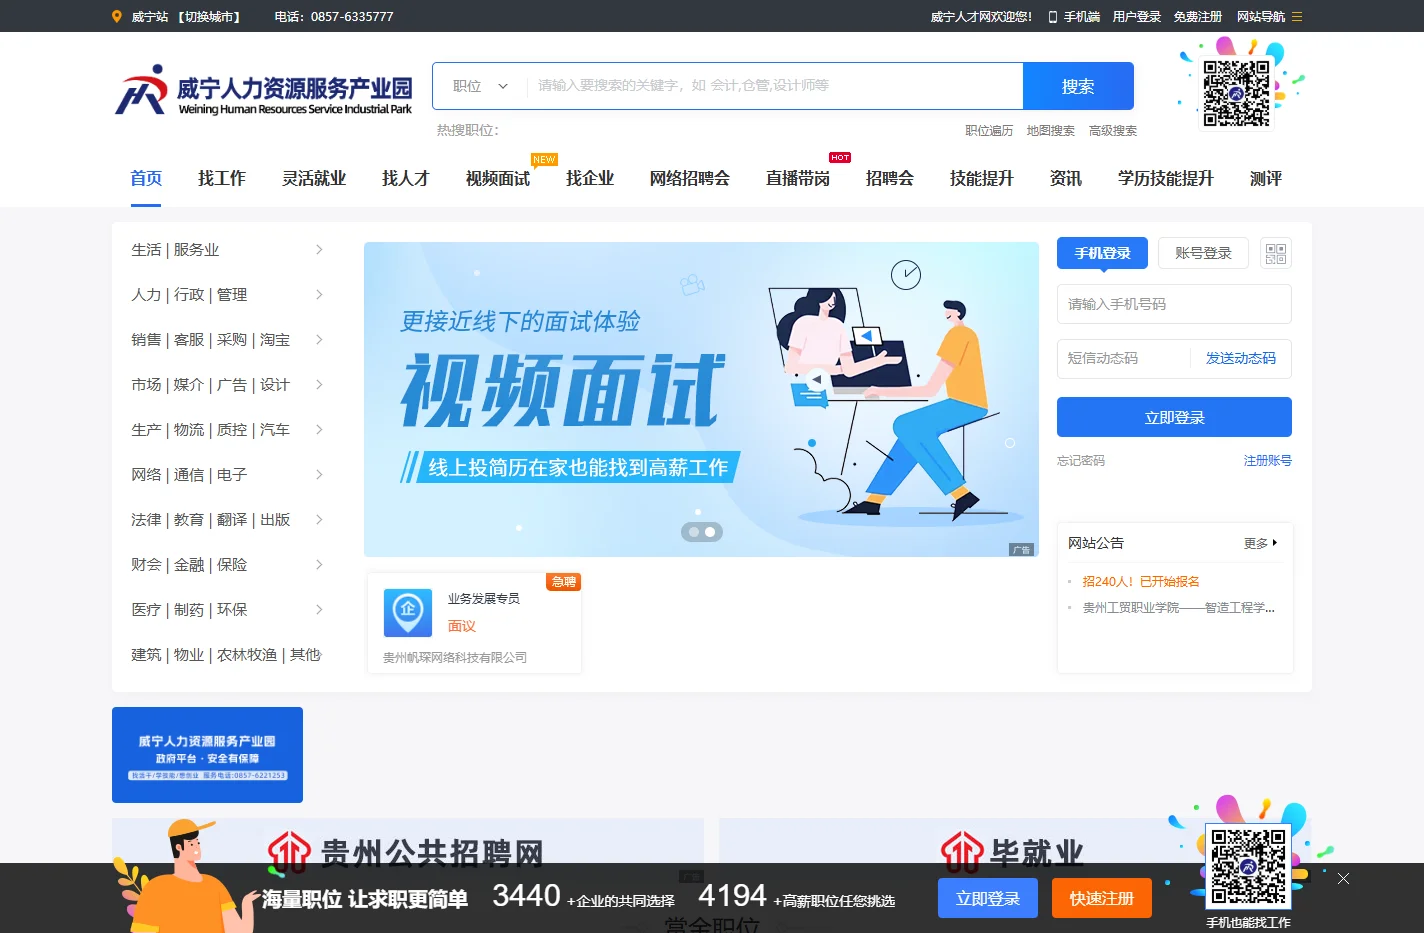Click 发送动态码 link
This screenshot has width=1424, height=933.
pos(1241,358)
